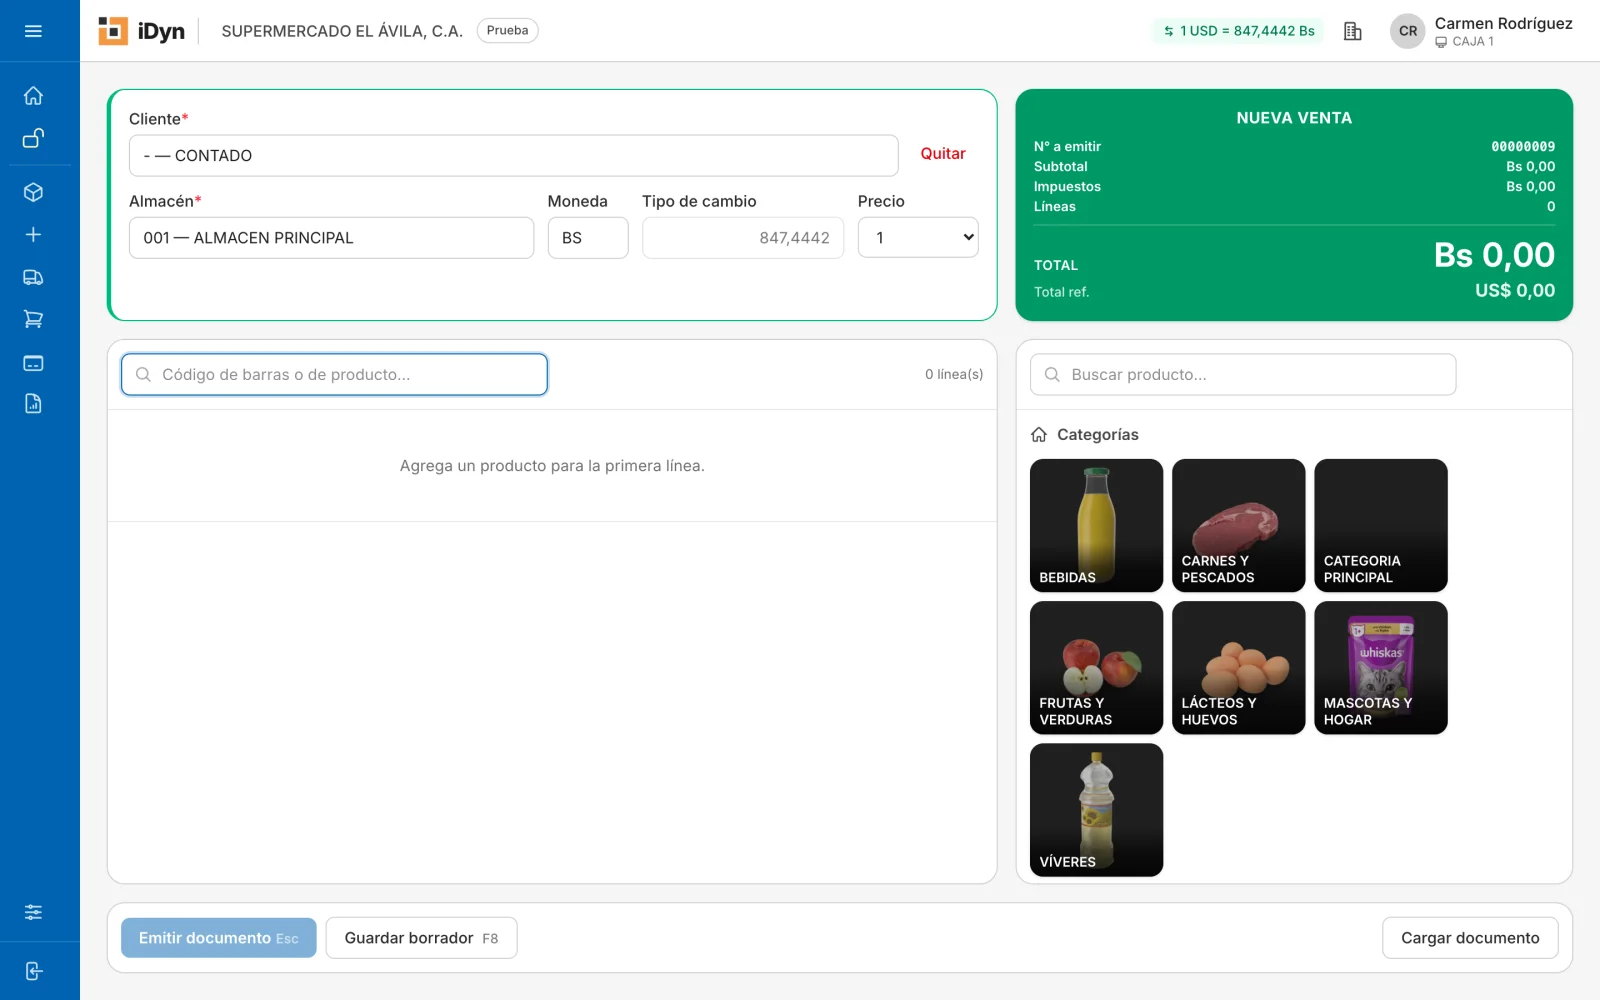This screenshot has height=1000, width=1600.
Task: Focus the barcode or product code field
Action: (334, 374)
